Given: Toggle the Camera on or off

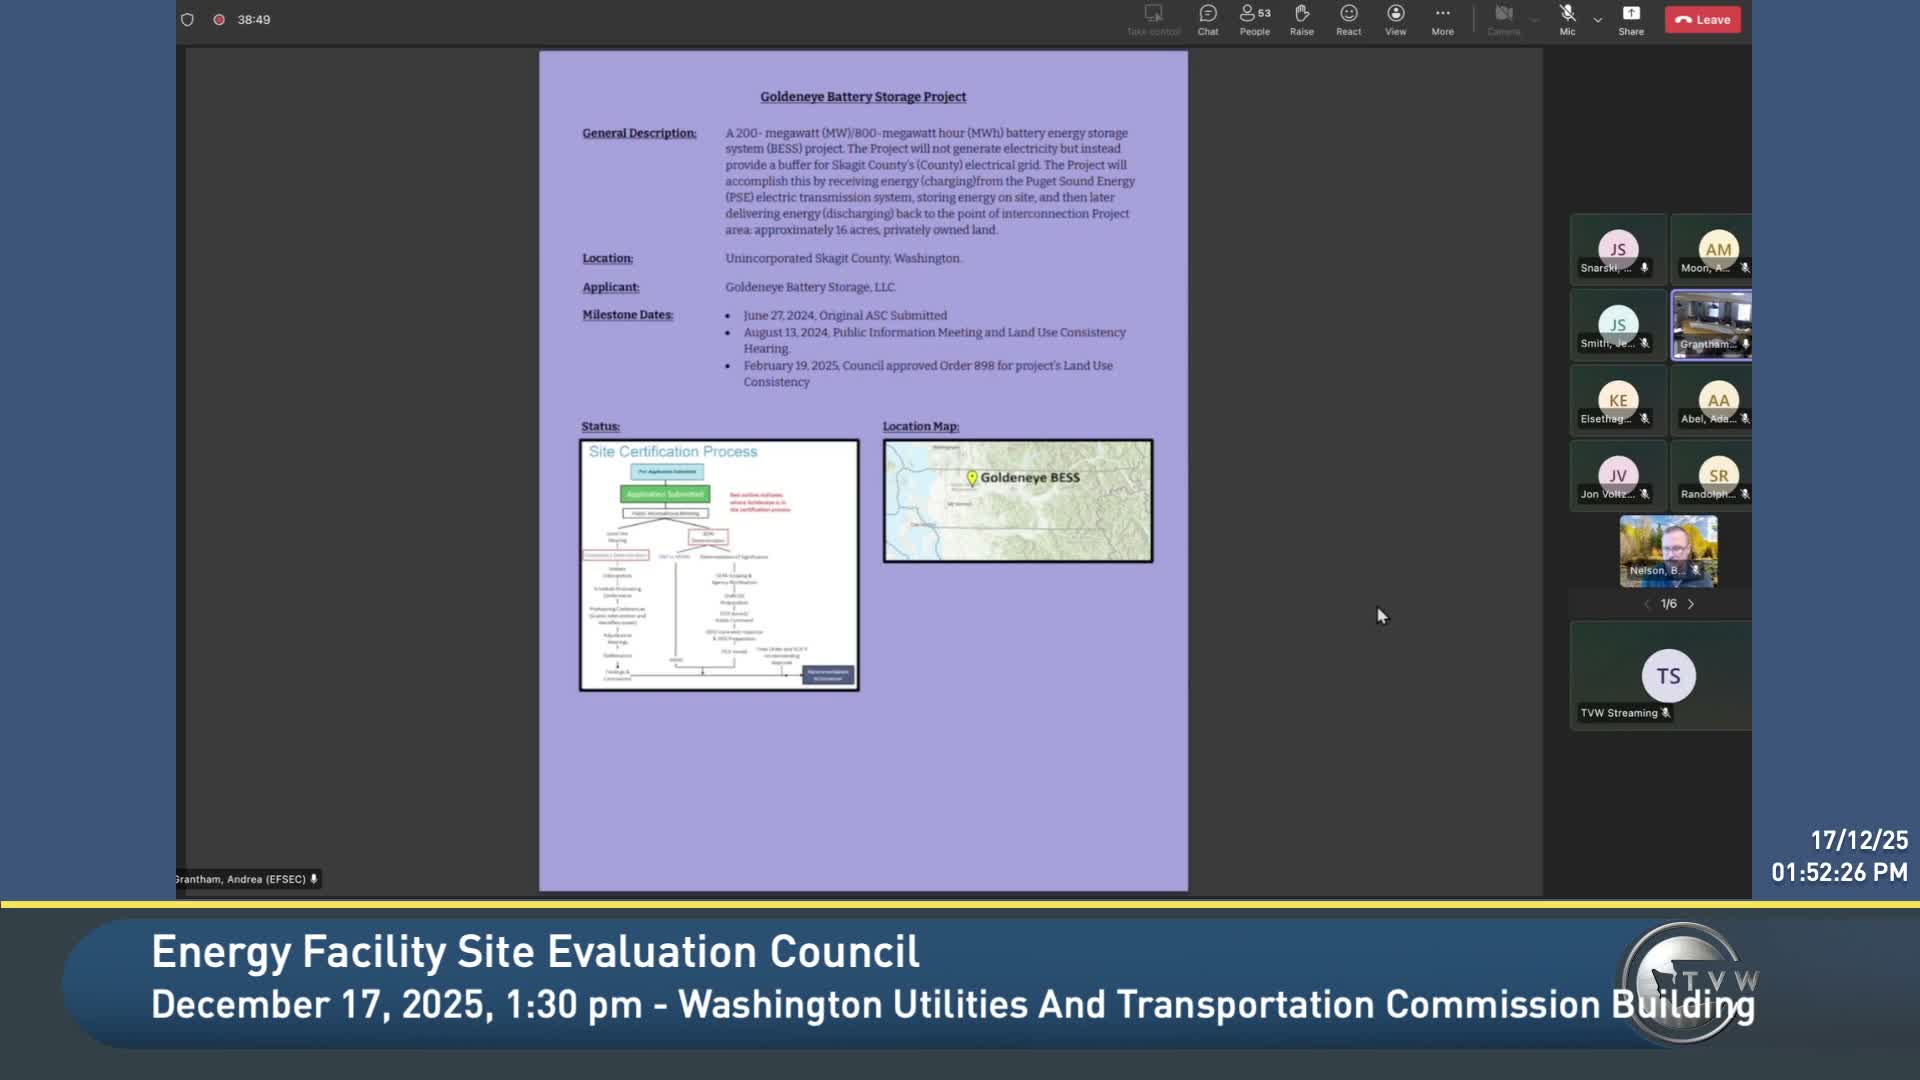Looking at the screenshot, I should (x=1503, y=19).
